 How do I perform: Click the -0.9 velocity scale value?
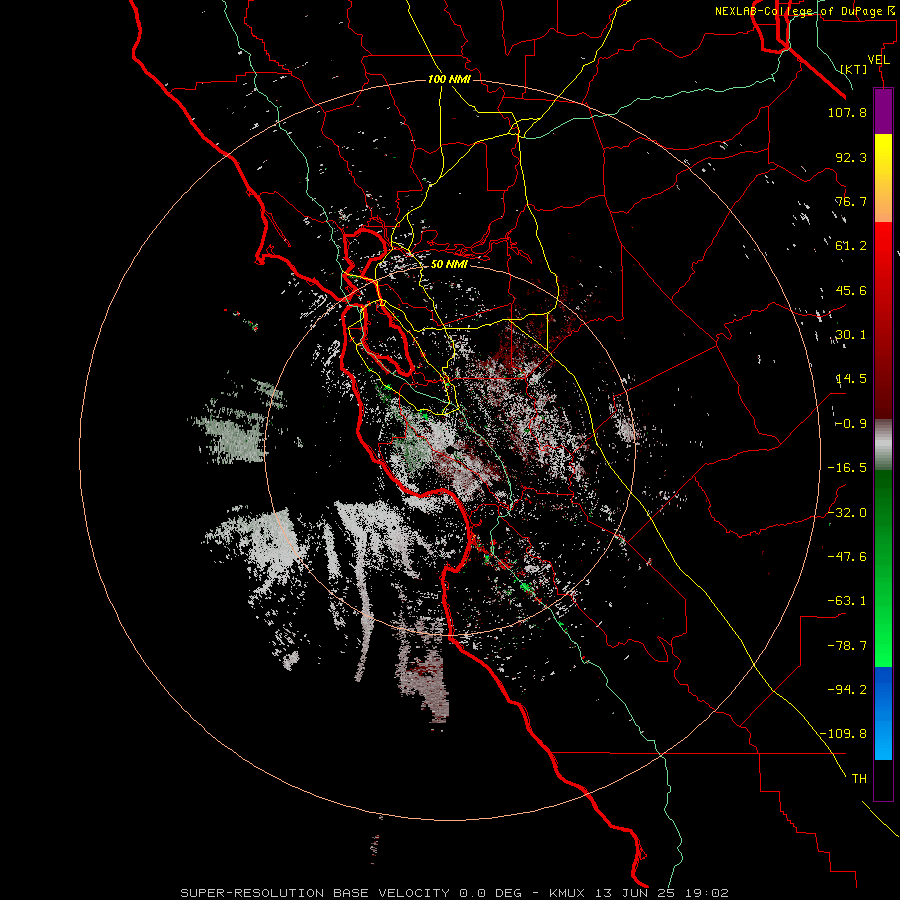[851, 424]
